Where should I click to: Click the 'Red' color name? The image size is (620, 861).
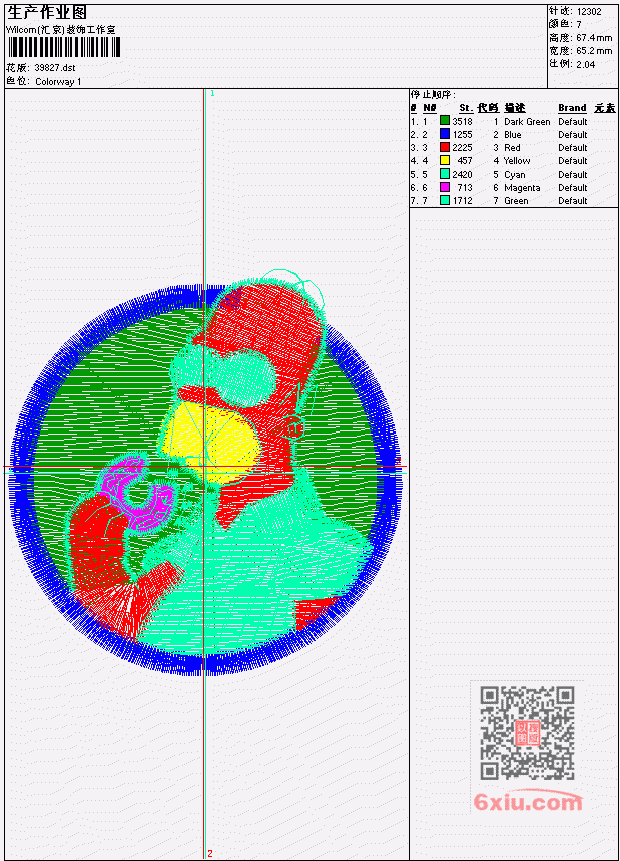(x=512, y=148)
